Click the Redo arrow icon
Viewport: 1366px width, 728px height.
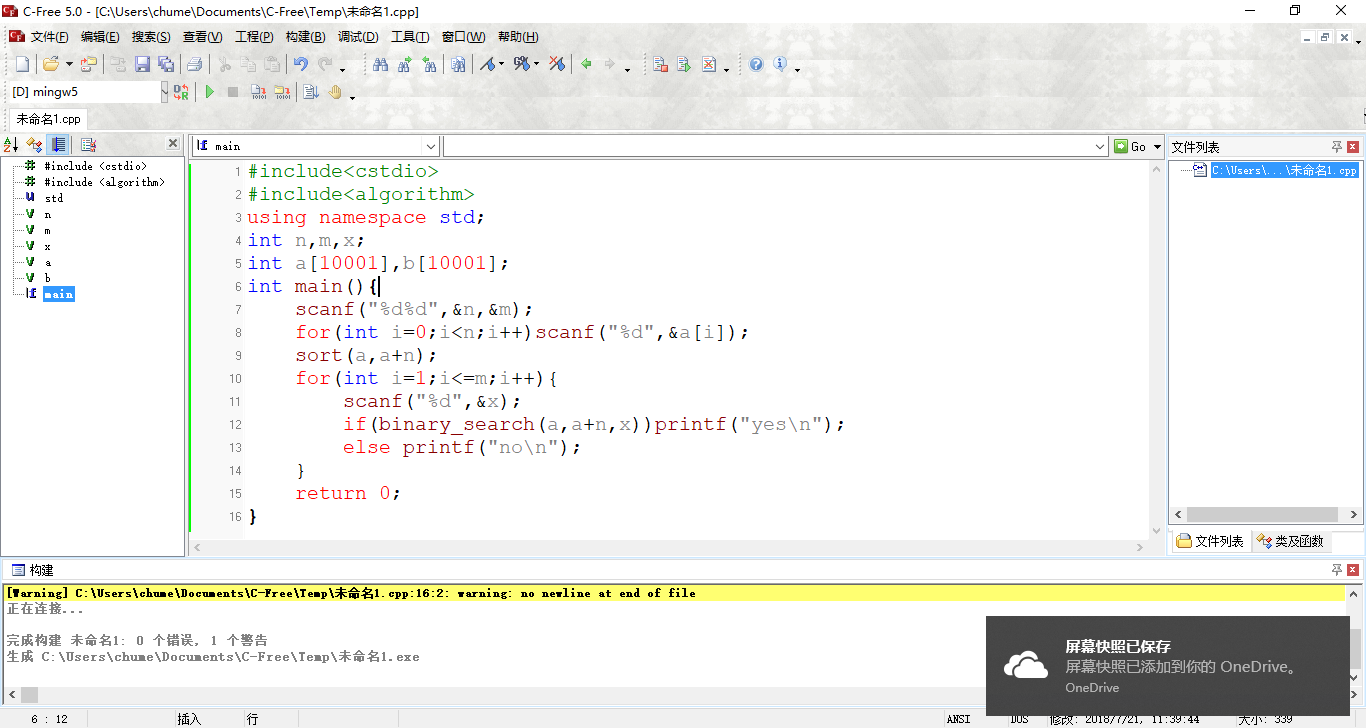325,64
